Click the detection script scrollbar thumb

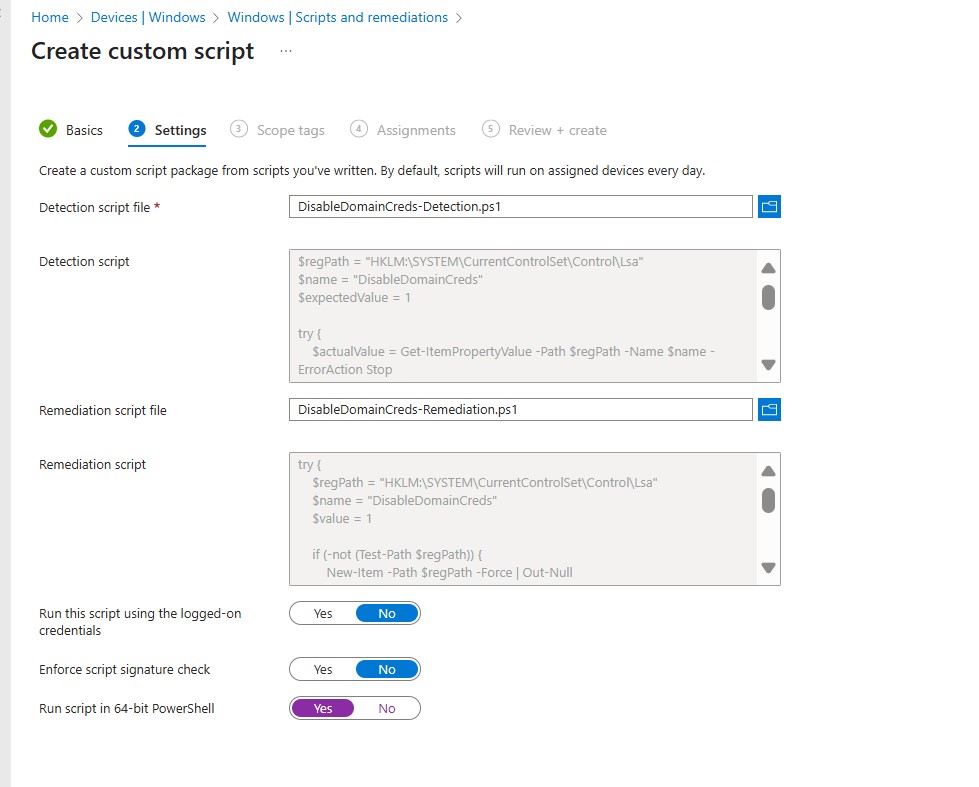(x=768, y=297)
